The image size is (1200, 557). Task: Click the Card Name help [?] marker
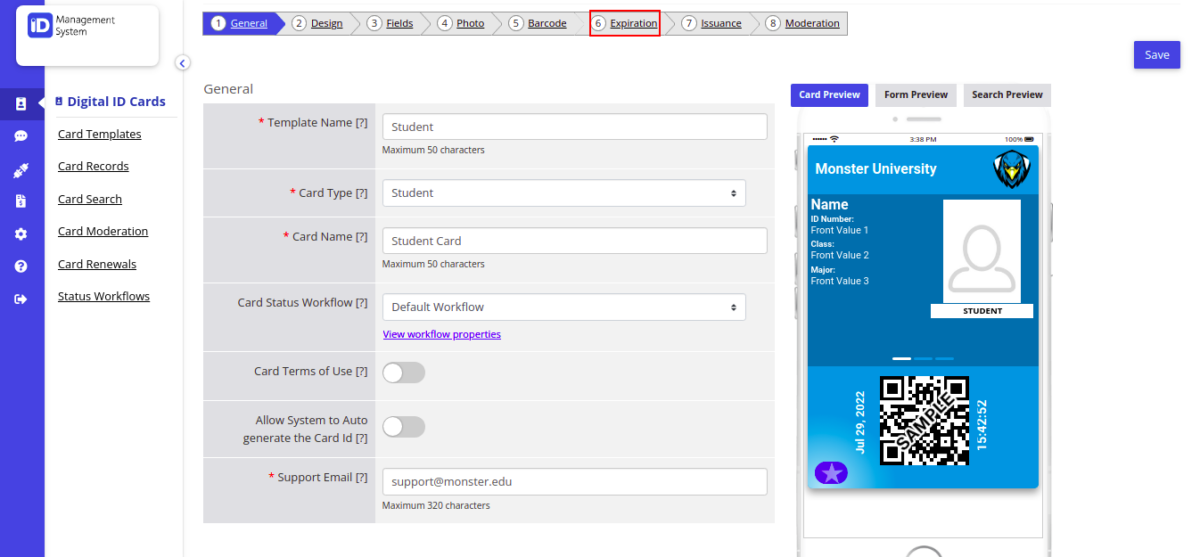pyautogui.click(x=362, y=237)
